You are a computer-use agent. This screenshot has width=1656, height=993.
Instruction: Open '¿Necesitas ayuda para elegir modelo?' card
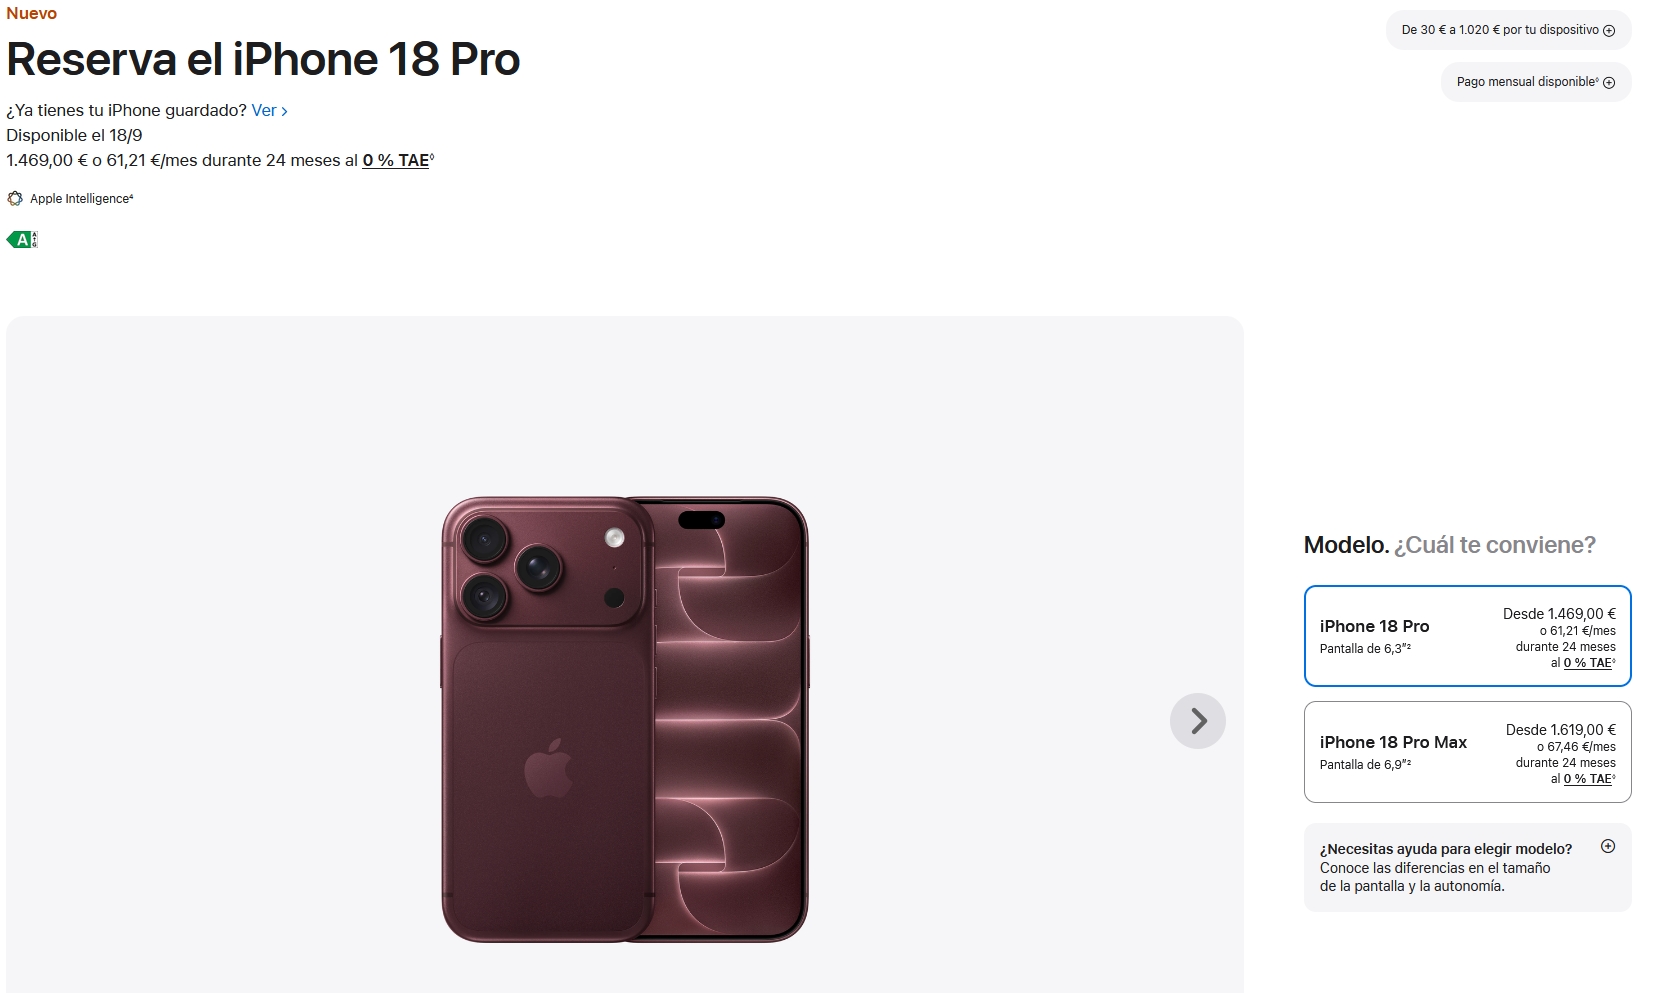click(x=1467, y=867)
